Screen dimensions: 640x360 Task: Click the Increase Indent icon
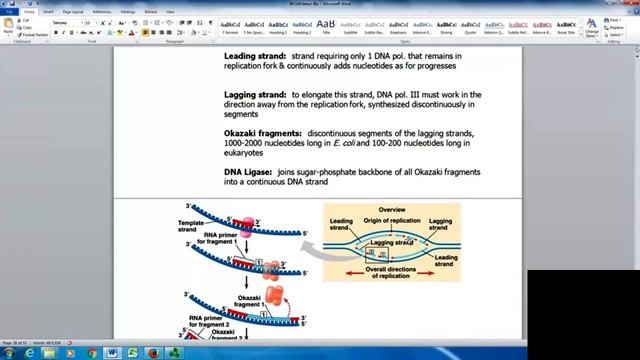tap(190, 23)
